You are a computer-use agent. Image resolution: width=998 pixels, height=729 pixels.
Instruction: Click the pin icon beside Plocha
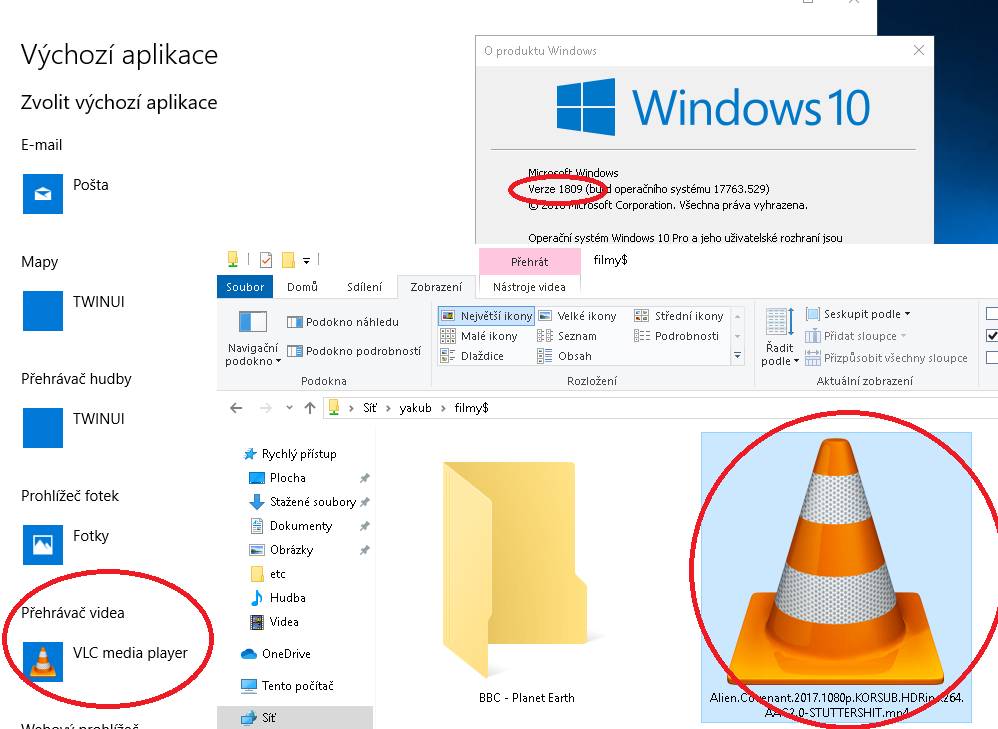(x=365, y=478)
